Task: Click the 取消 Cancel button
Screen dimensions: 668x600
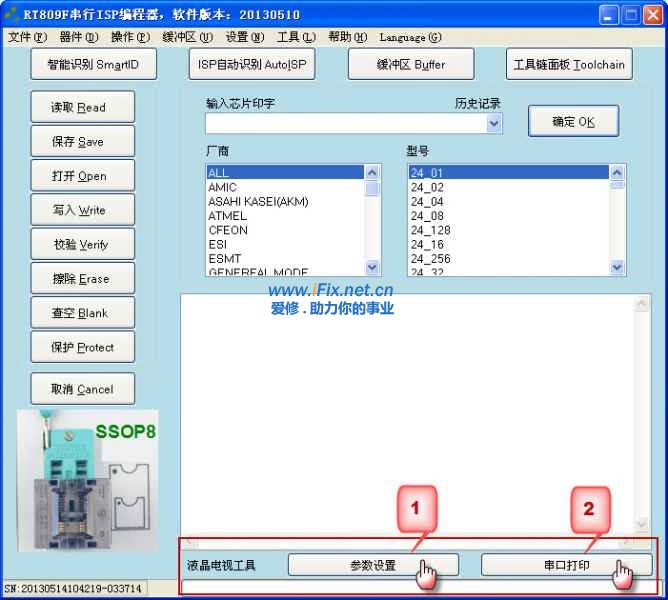Action: coord(83,389)
